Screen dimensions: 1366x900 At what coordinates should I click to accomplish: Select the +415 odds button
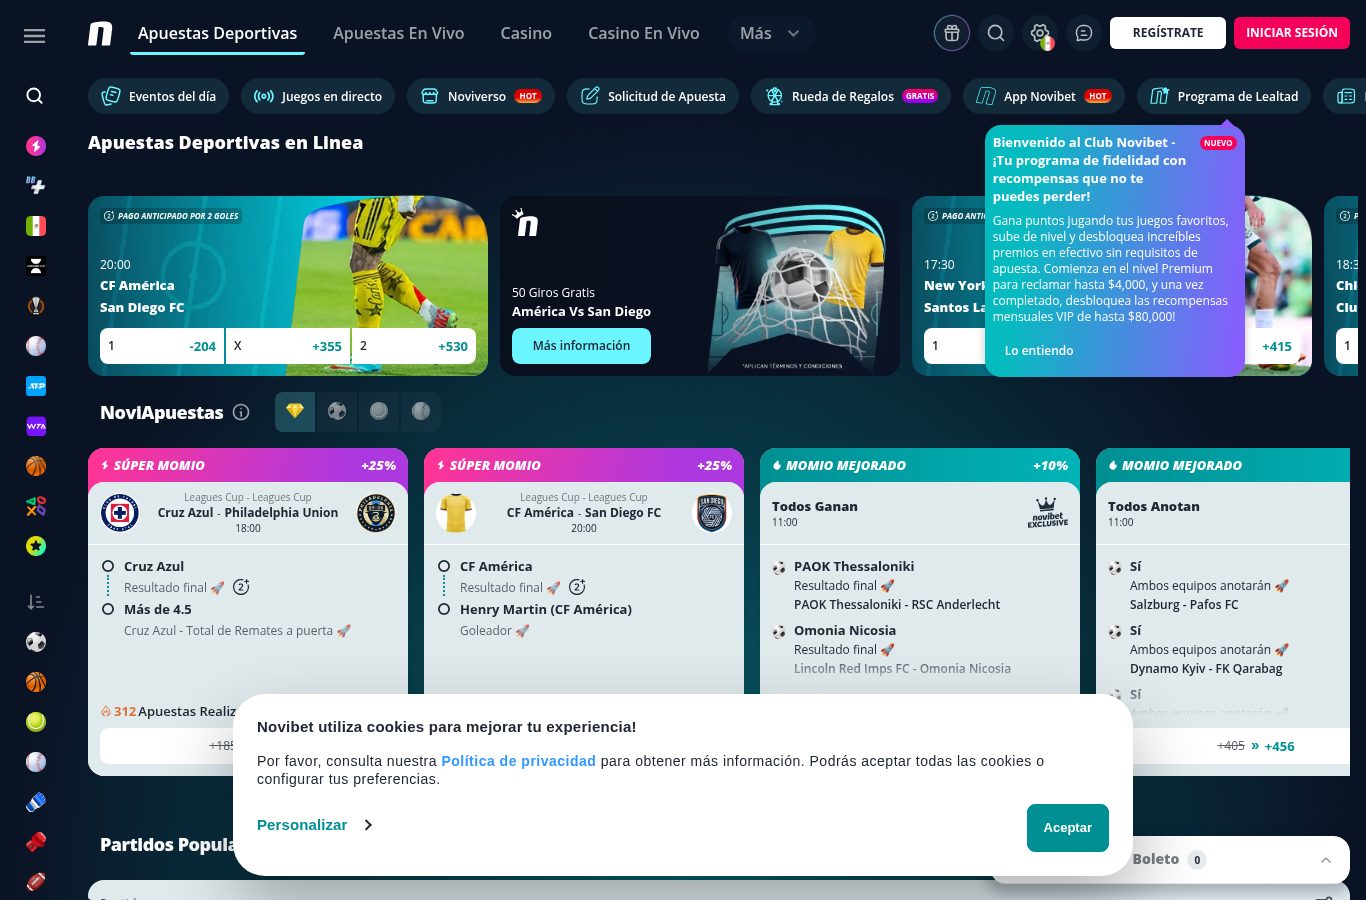(1274, 346)
